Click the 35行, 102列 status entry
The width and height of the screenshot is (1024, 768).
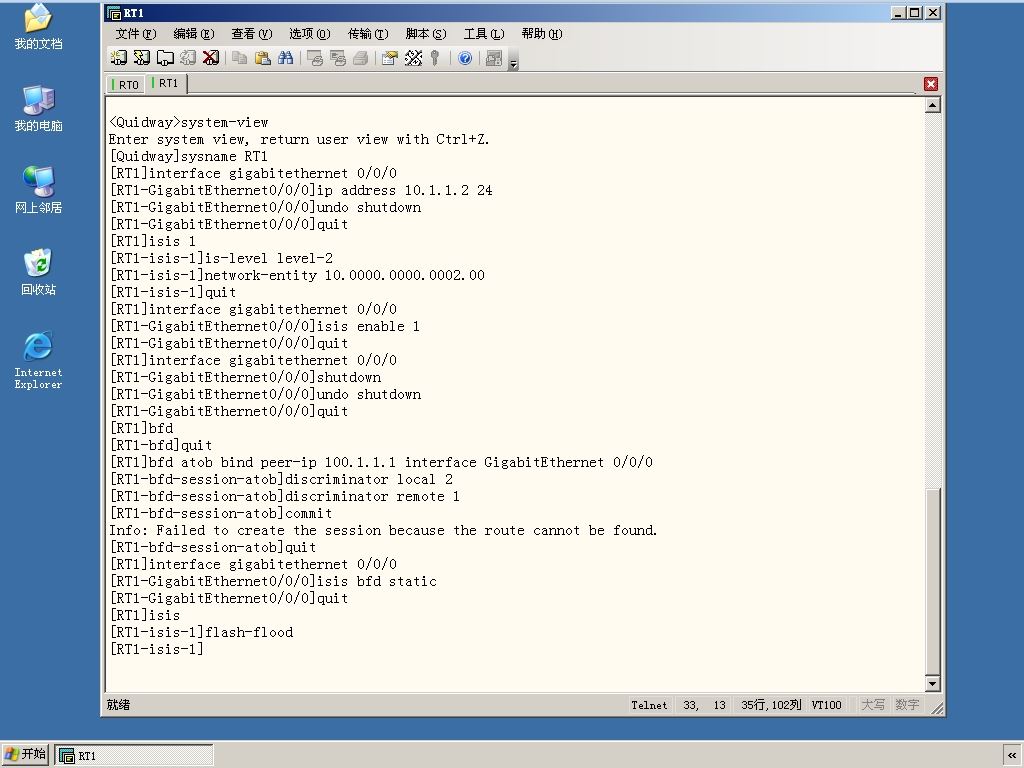point(771,705)
